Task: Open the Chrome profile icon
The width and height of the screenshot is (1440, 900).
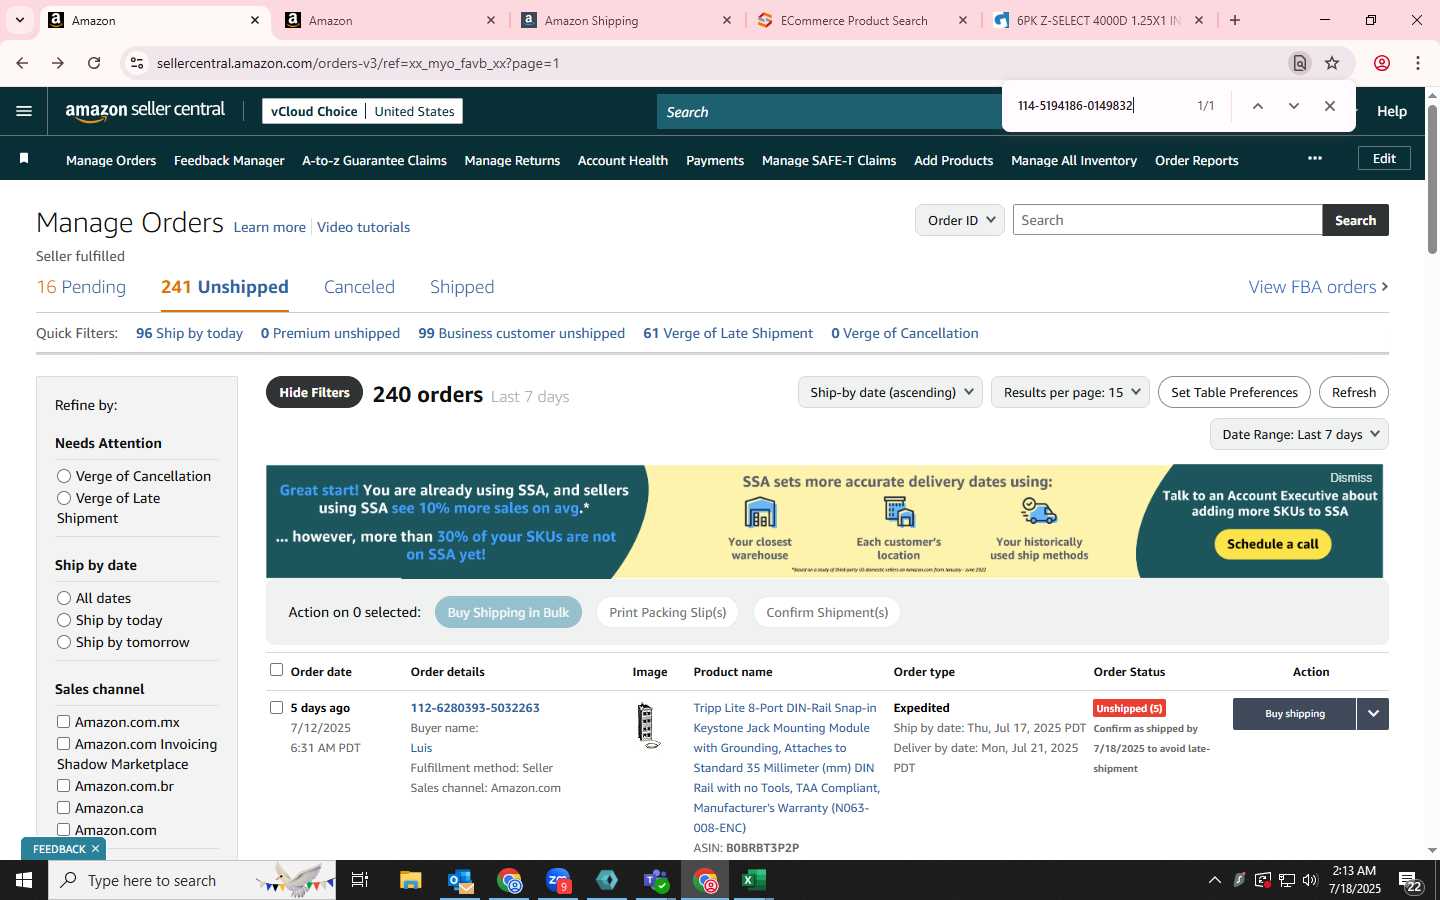Action: pos(1382,63)
